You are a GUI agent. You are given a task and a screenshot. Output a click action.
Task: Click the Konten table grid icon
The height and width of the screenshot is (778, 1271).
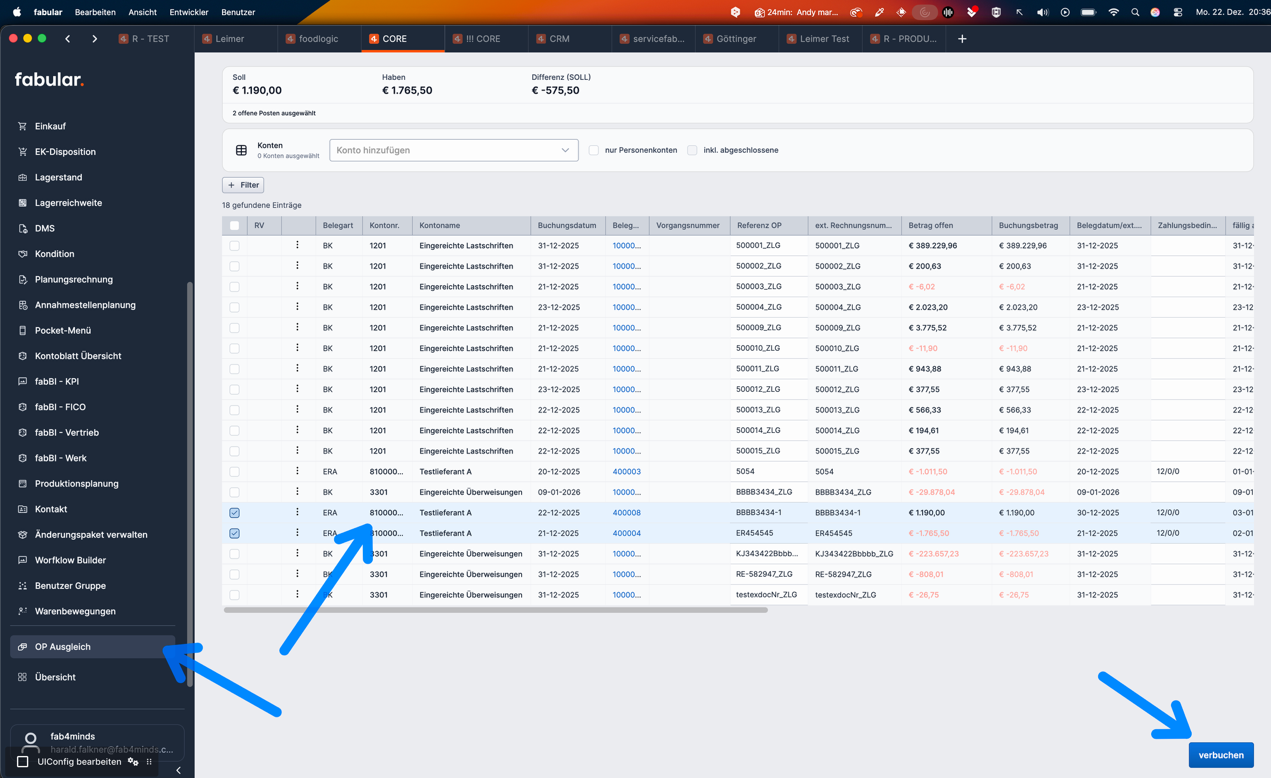coord(241,150)
